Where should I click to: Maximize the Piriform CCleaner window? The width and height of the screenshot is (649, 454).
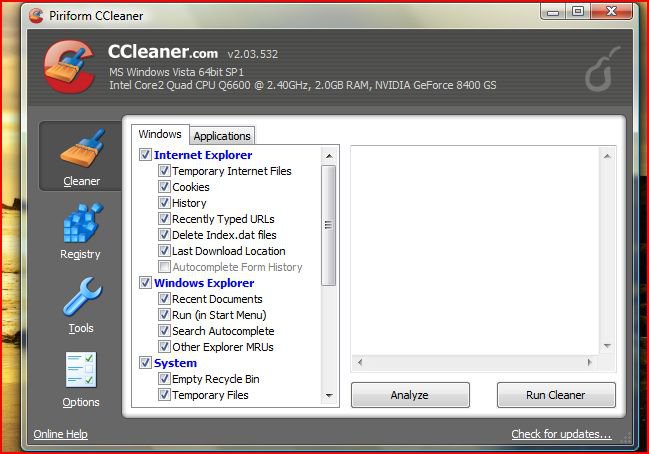click(x=578, y=12)
